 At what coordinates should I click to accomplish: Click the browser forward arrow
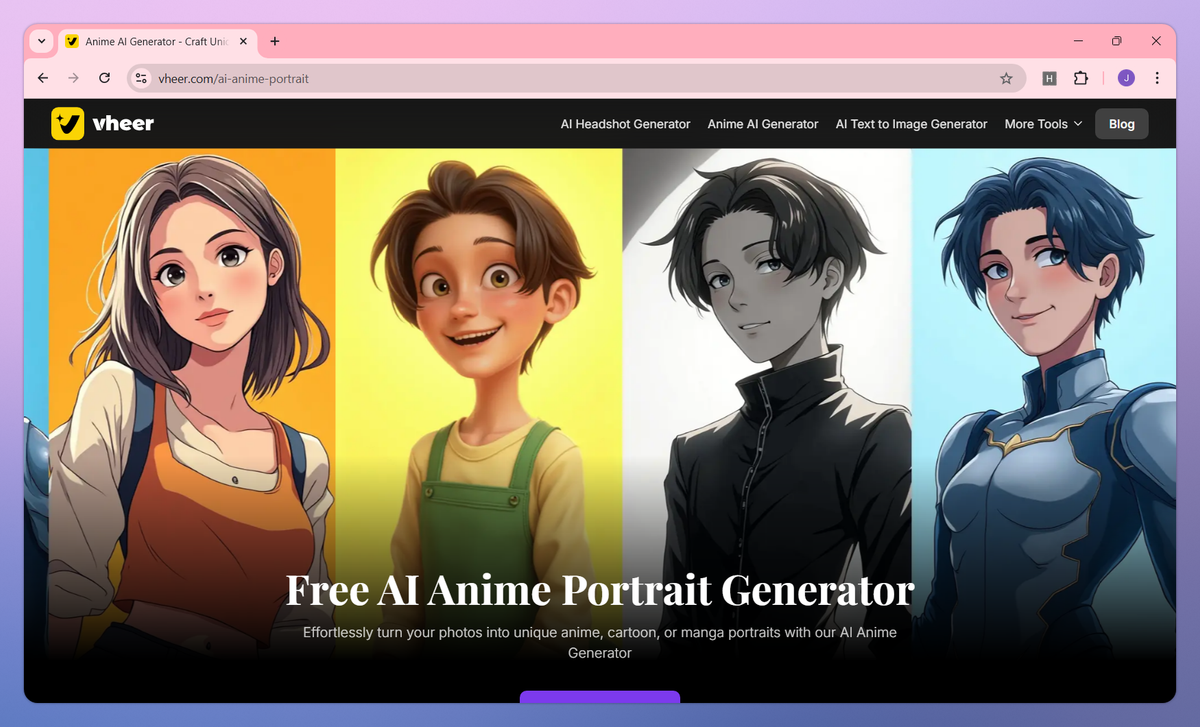[73, 78]
